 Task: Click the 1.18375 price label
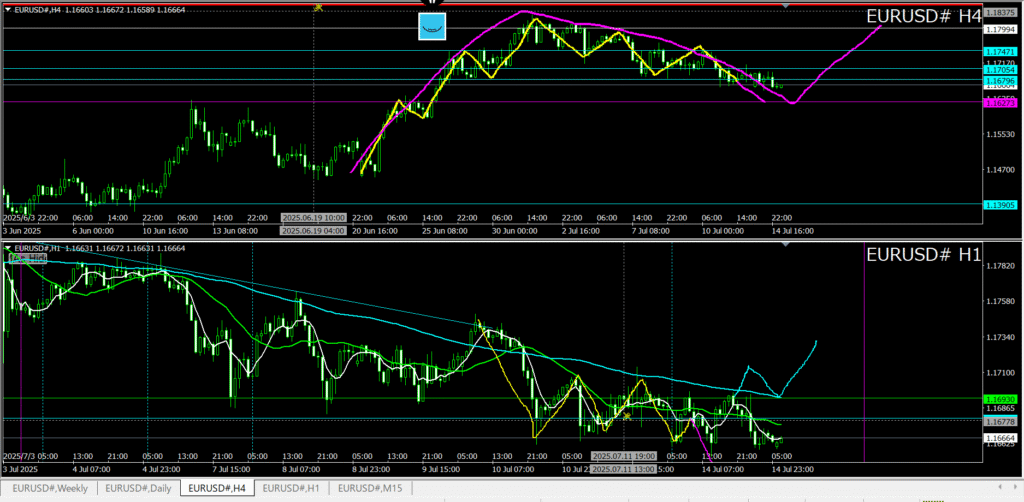pos(1000,12)
